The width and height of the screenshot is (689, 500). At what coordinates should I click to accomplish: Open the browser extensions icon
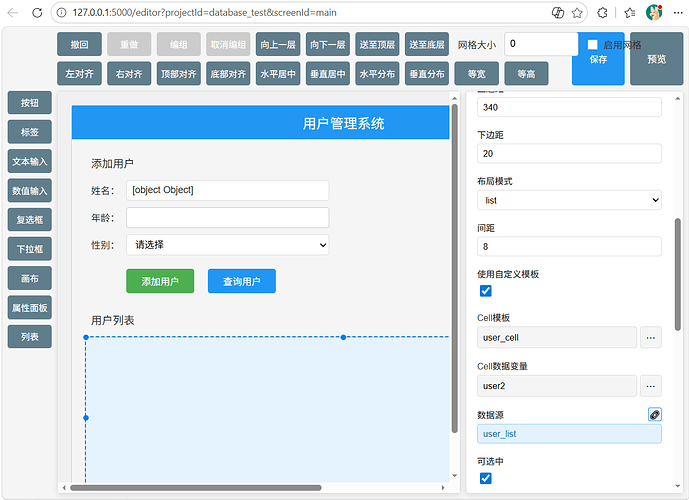[x=602, y=13]
